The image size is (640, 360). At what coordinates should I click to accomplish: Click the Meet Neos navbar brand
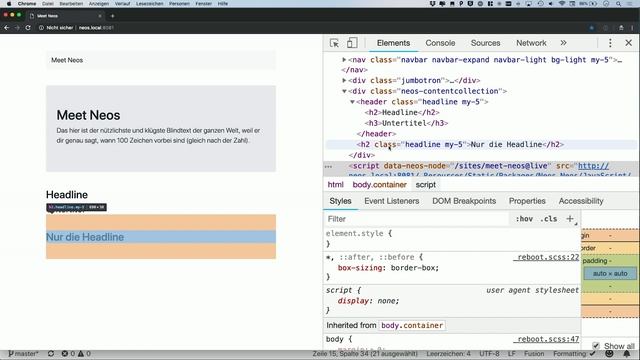(x=67, y=60)
